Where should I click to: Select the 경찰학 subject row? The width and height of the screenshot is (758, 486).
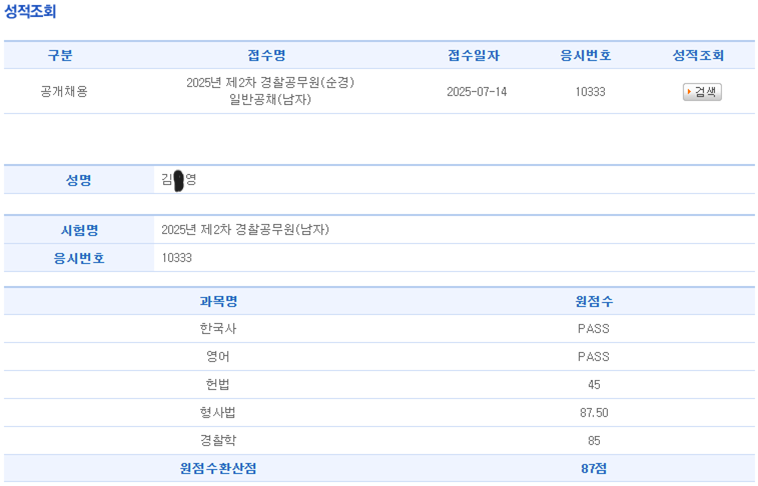218,441
